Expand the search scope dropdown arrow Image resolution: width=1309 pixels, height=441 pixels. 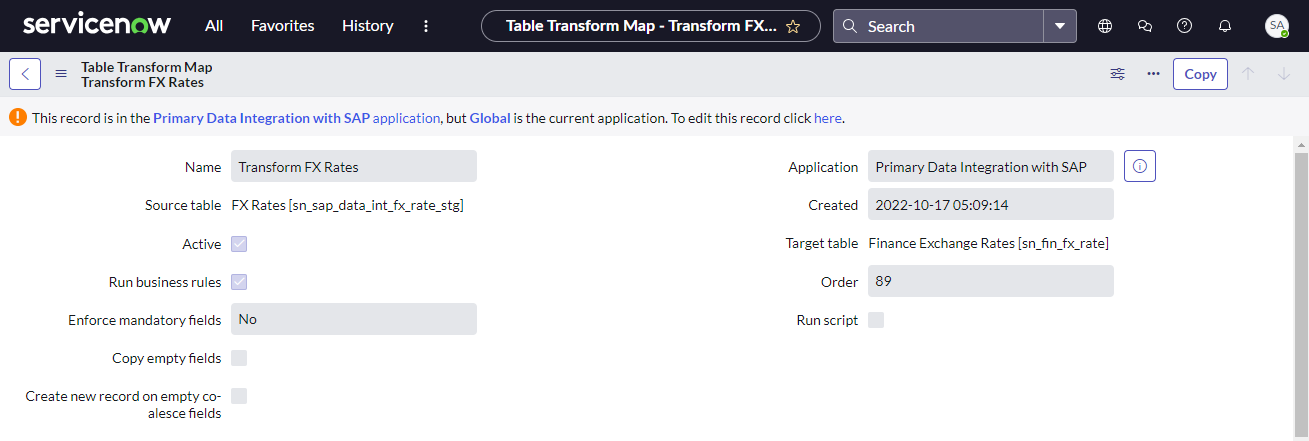click(x=1060, y=26)
